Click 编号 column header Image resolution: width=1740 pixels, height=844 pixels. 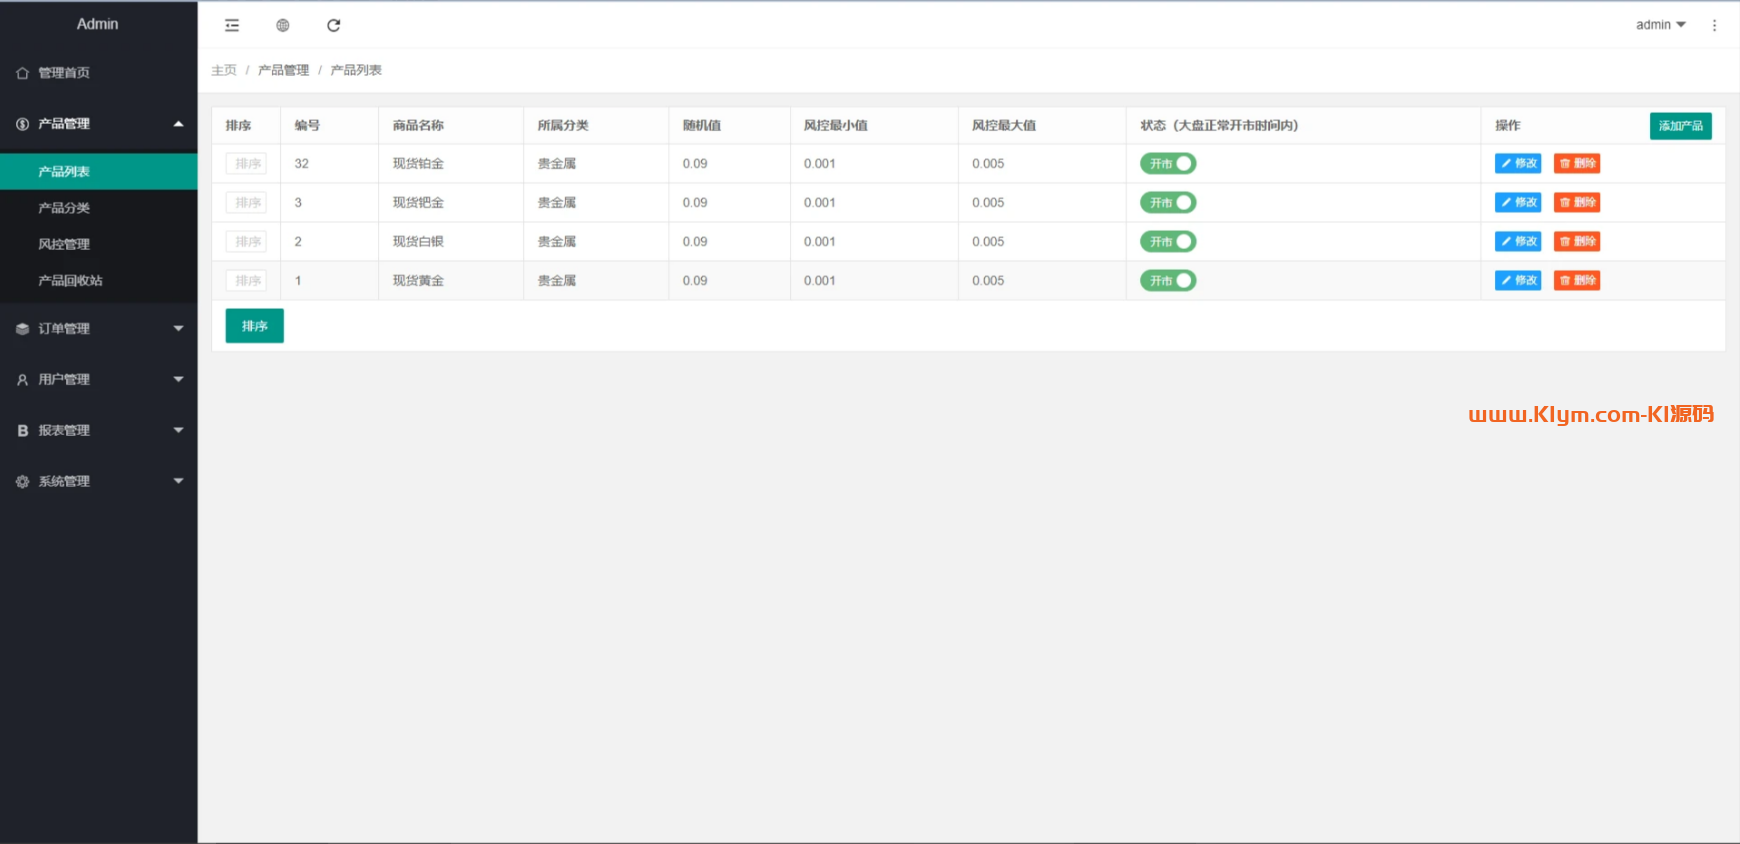[x=307, y=126]
